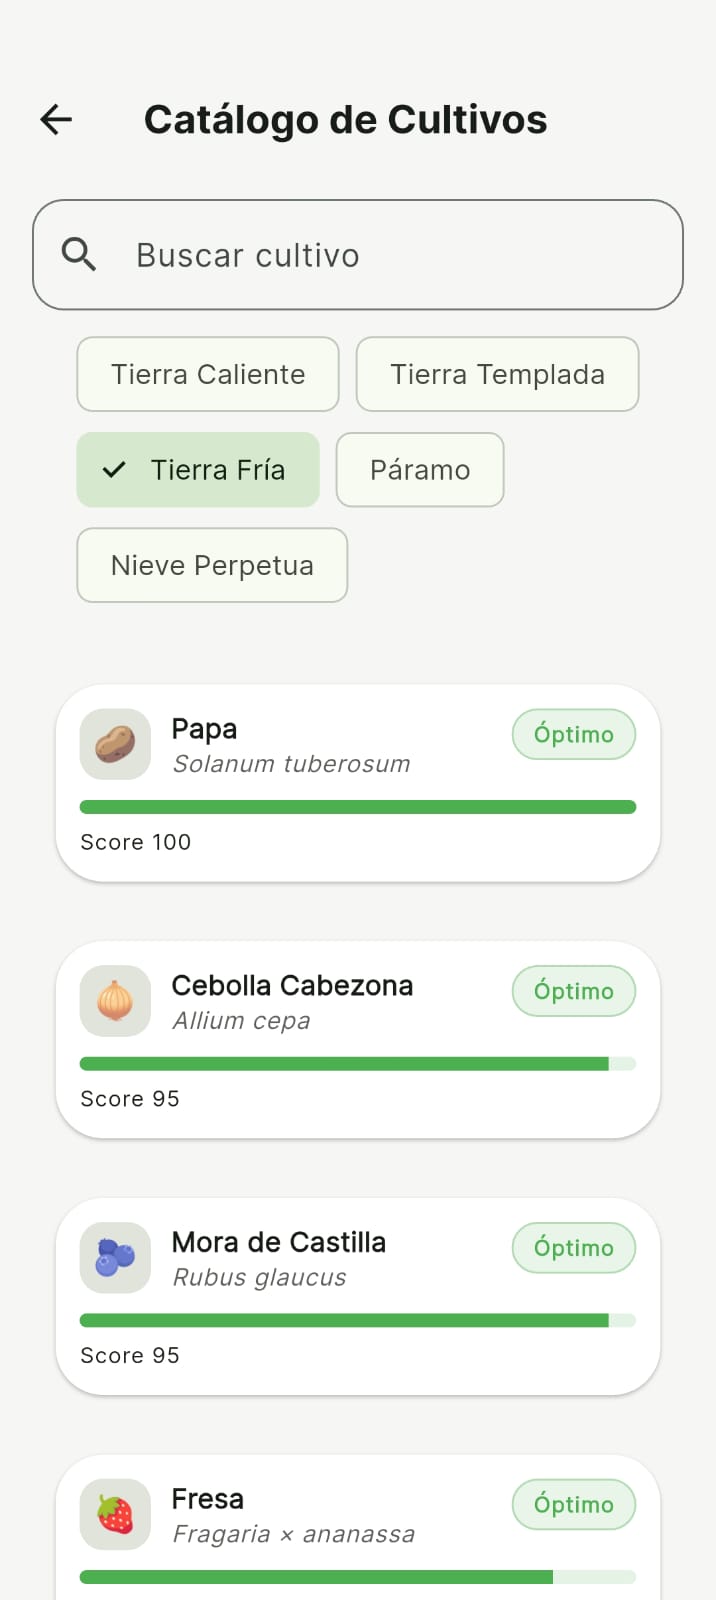Tap the Óptimo badge on Papa card
The height and width of the screenshot is (1600, 716).
(x=573, y=734)
